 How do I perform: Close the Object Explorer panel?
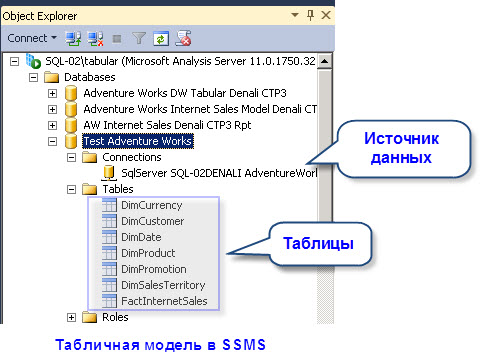coord(326,15)
